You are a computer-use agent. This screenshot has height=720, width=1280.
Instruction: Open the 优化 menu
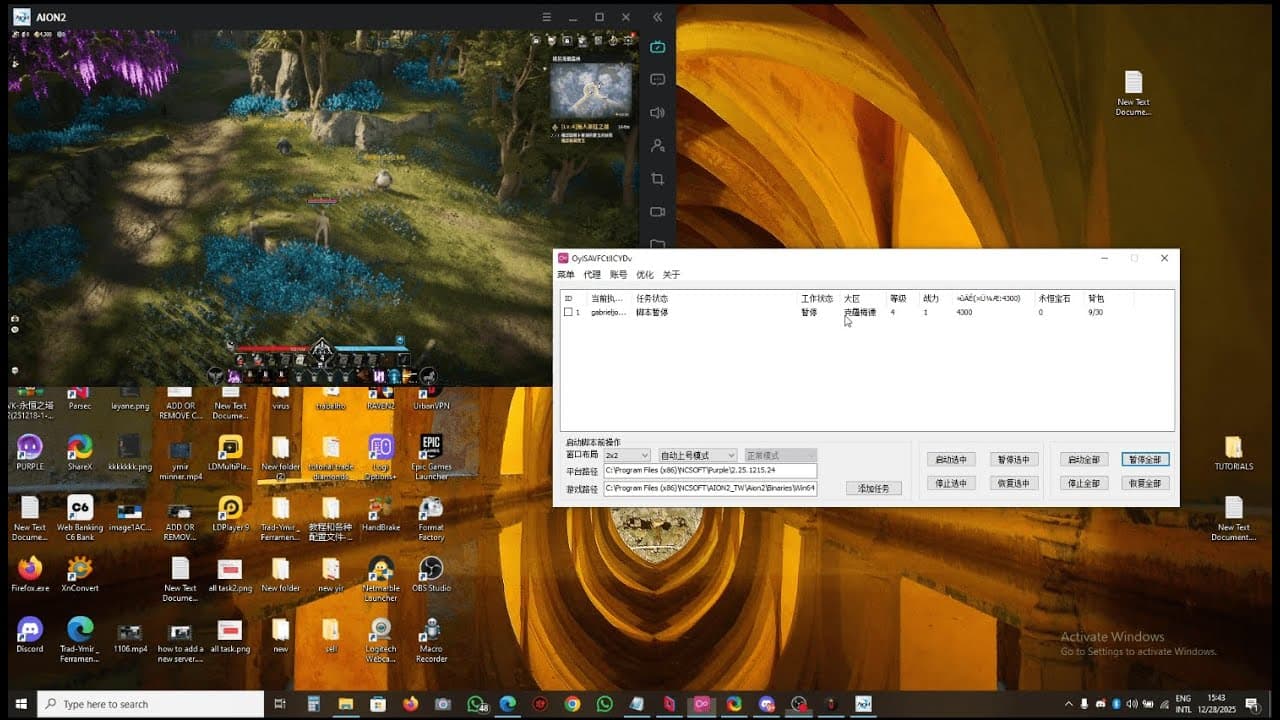pyautogui.click(x=645, y=275)
